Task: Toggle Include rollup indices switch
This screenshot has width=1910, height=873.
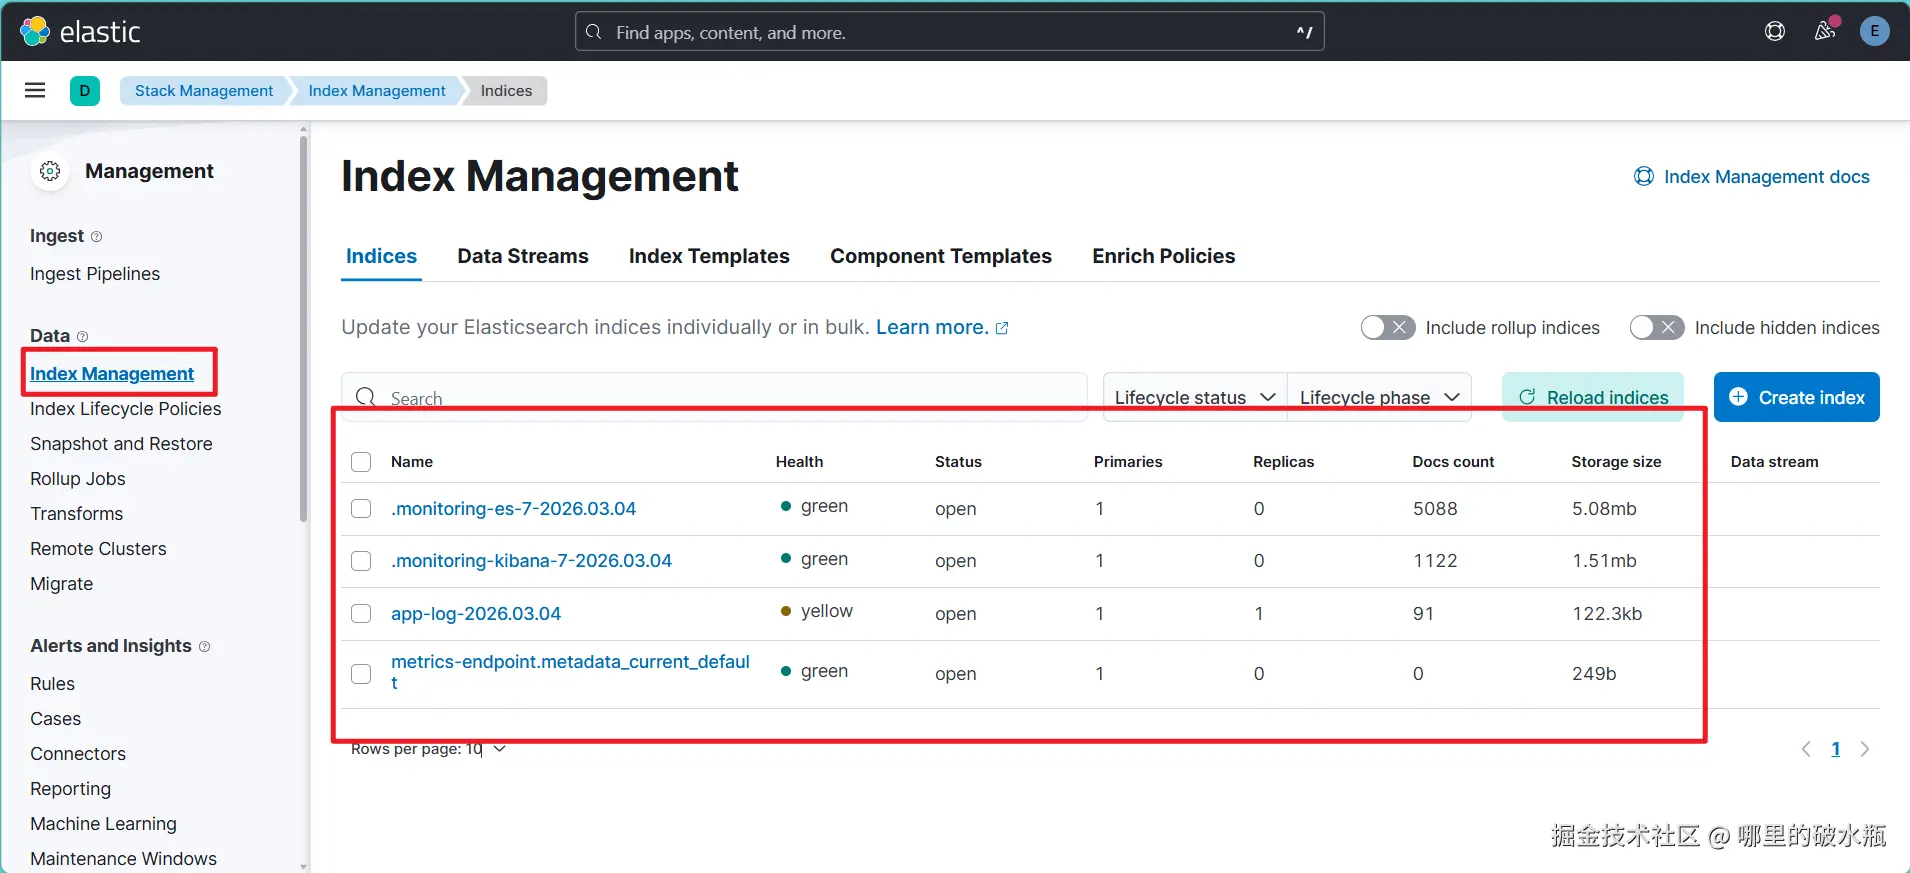Action: pos(1388,327)
